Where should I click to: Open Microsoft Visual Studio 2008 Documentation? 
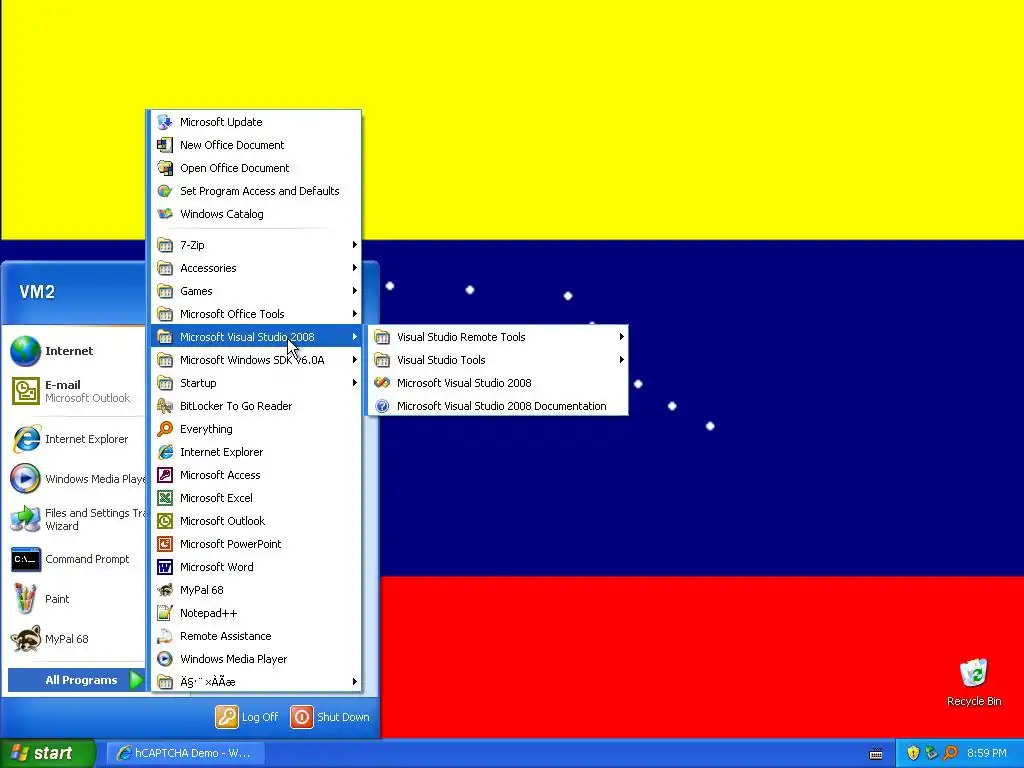[498, 406]
